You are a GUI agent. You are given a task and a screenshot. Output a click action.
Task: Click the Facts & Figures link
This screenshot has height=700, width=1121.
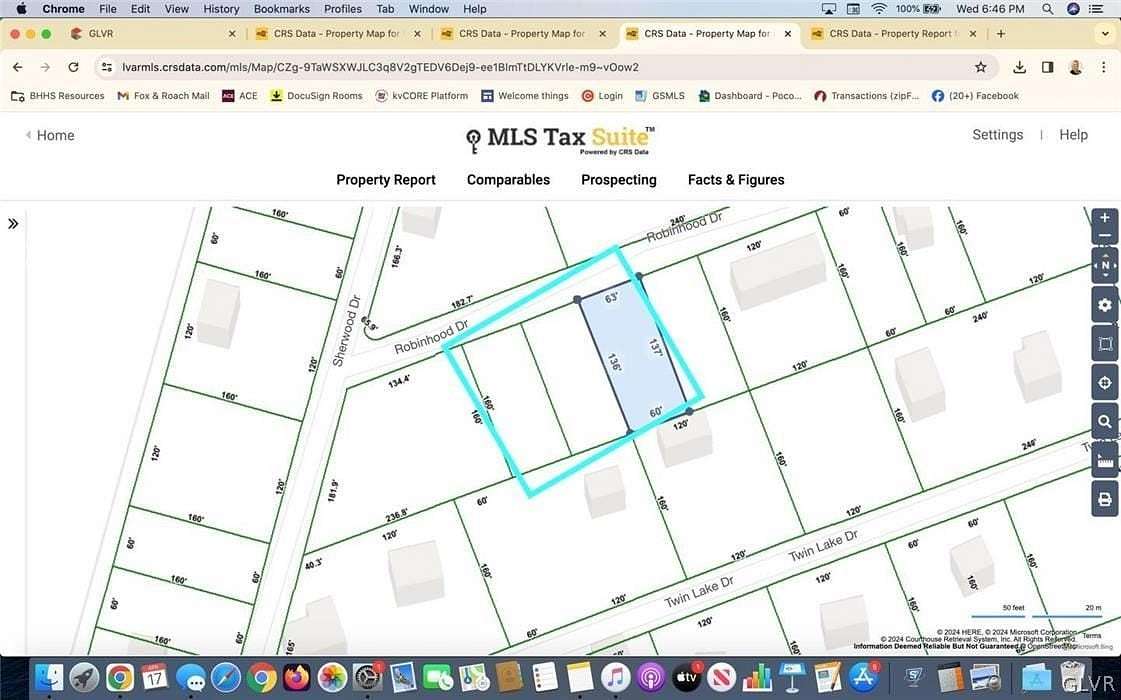(735, 179)
